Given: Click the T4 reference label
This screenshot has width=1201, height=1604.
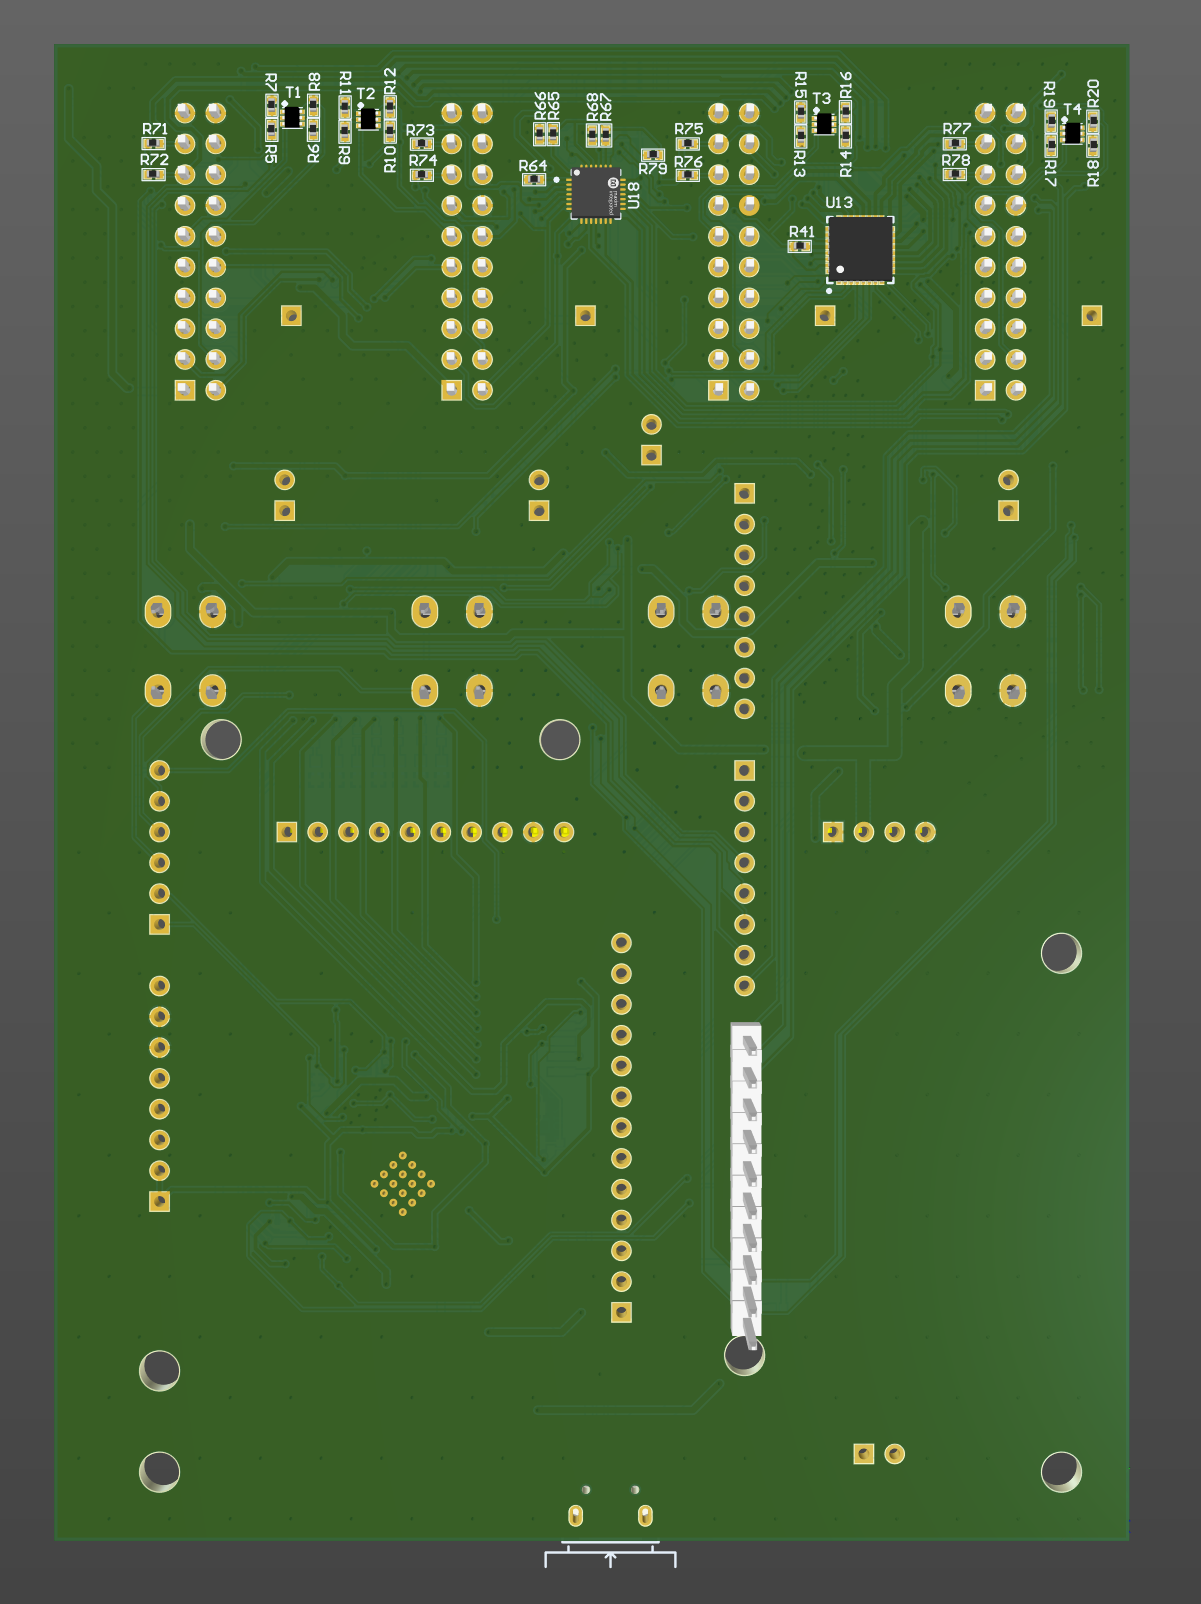Looking at the screenshot, I should coord(1072,109).
